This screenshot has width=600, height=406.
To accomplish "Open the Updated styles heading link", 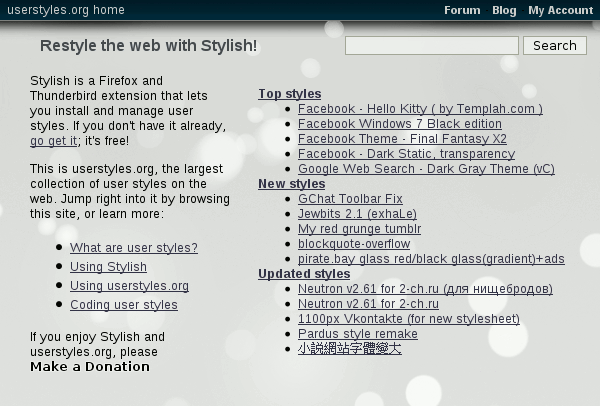I will [x=304, y=274].
